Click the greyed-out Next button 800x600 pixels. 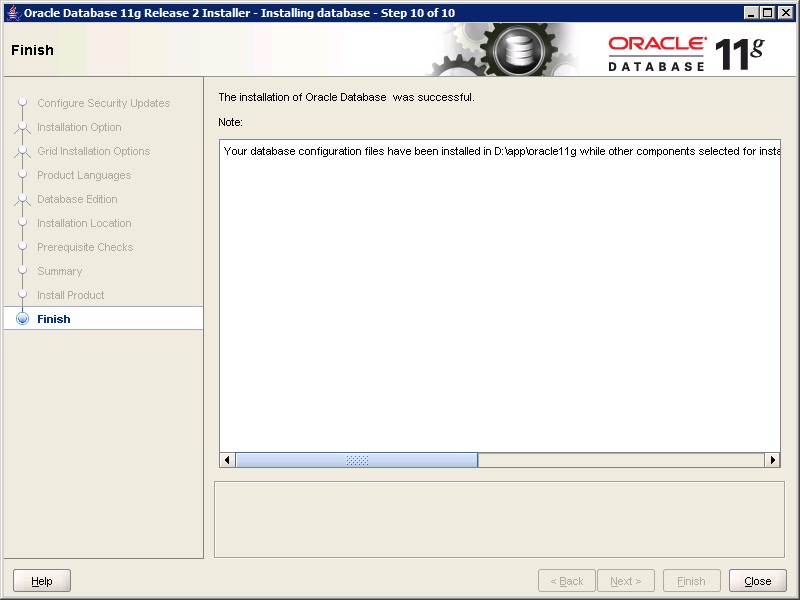point(626,581)
